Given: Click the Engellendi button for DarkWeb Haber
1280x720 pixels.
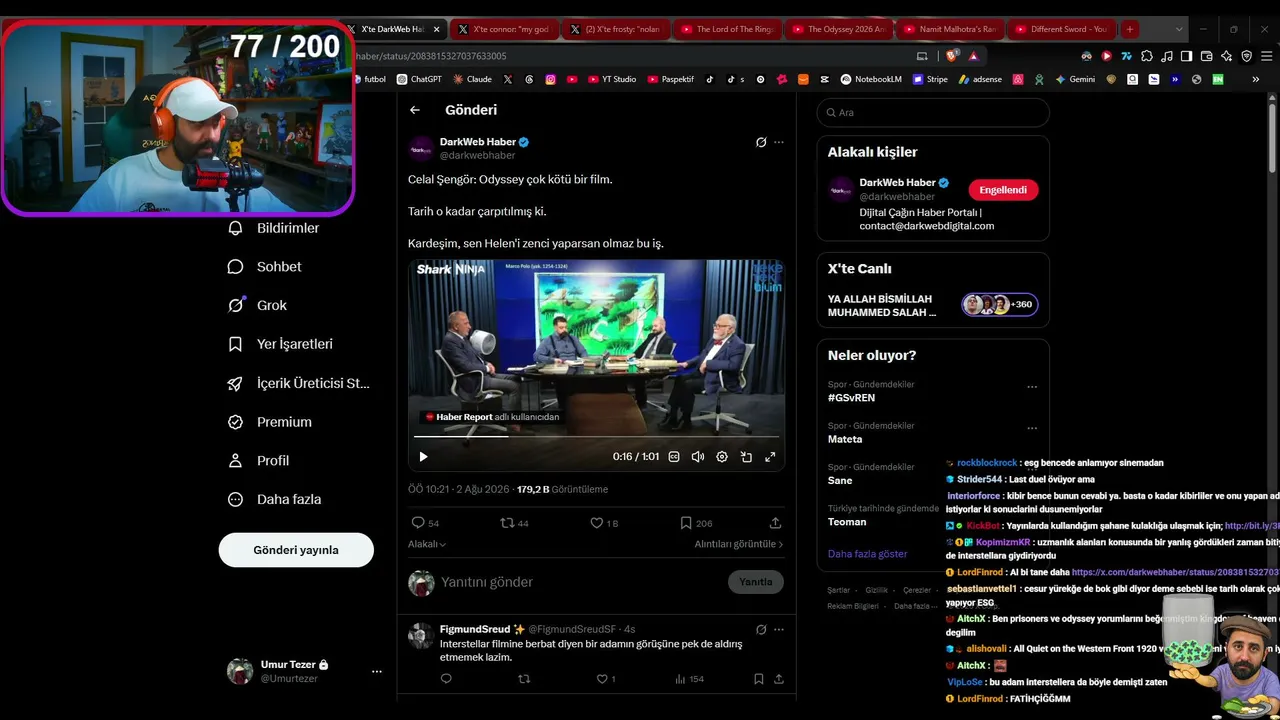Looking at the screenshot, I should pyautogui.click(x=1003, y=190).
